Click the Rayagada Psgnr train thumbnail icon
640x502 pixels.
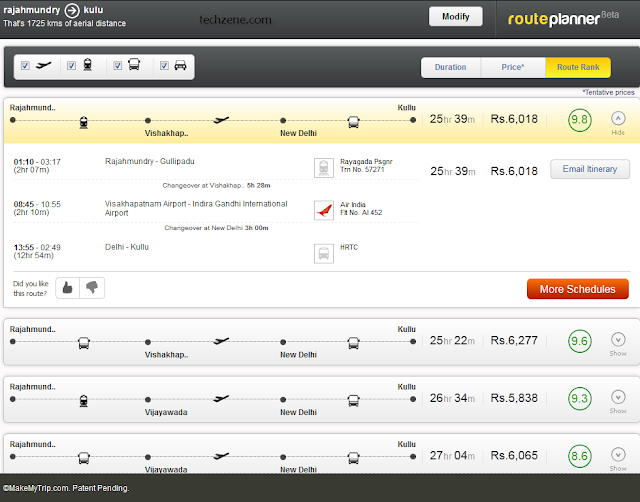[x=324, y=168]
